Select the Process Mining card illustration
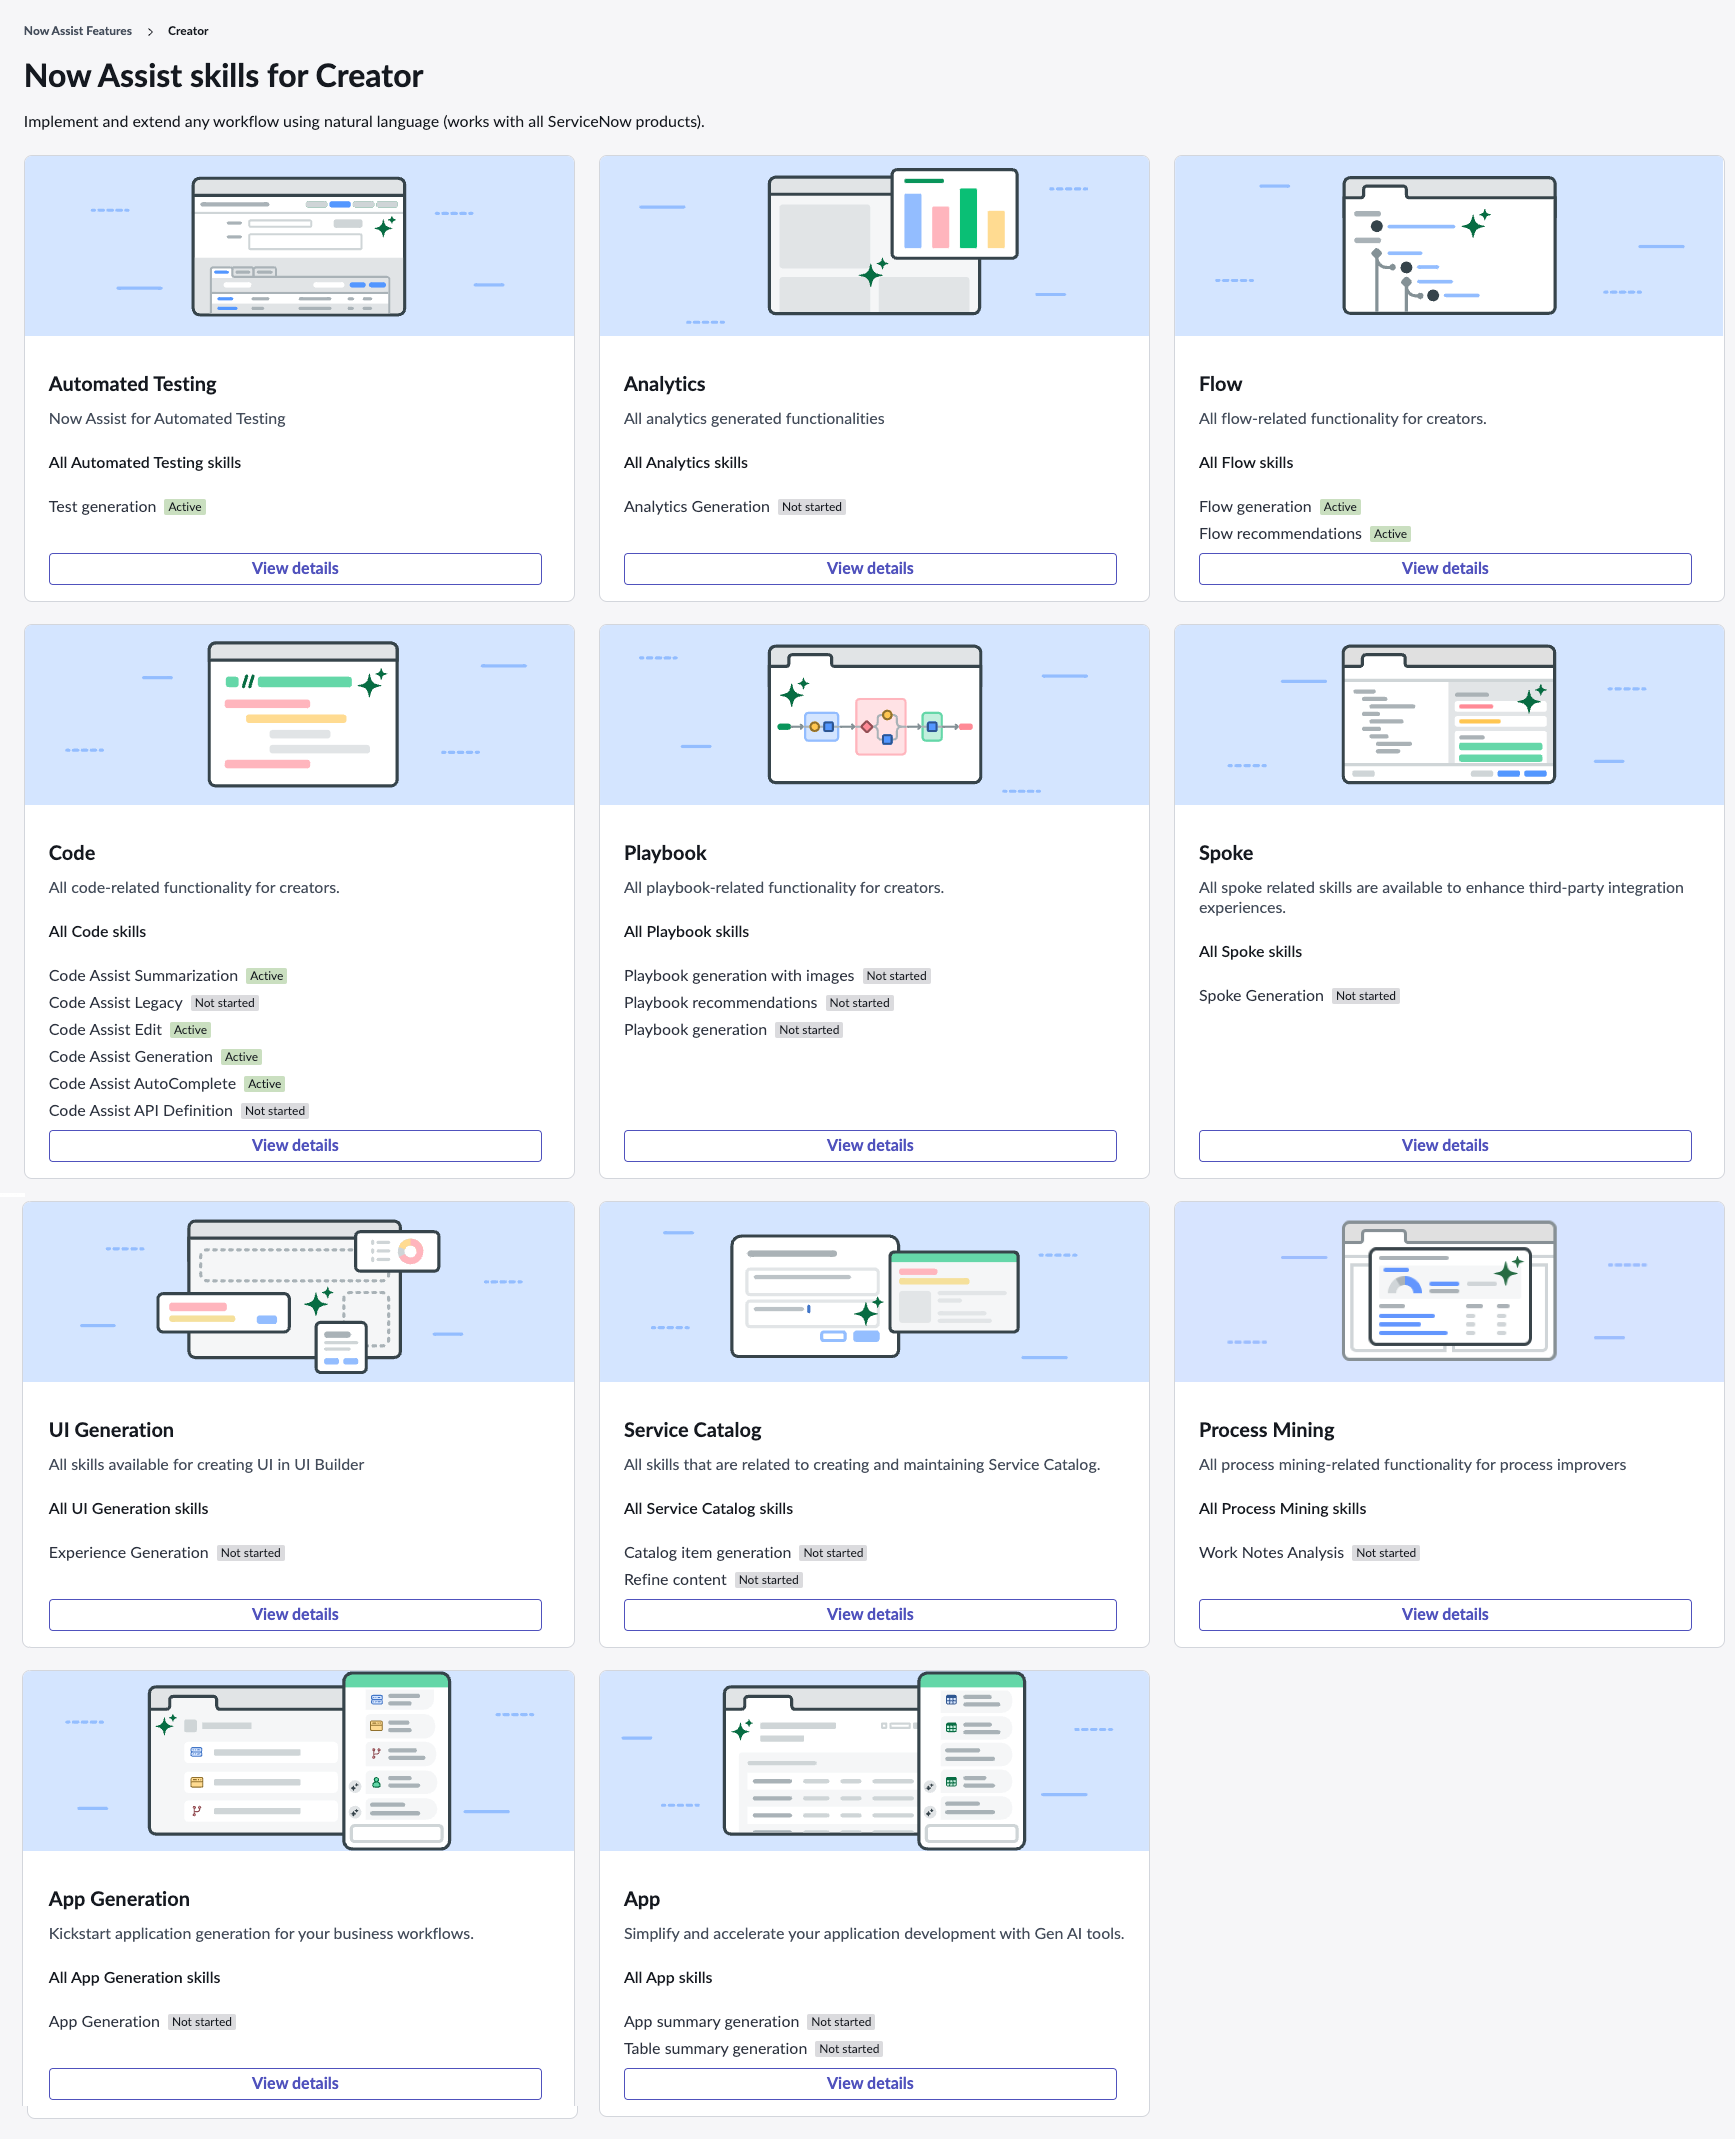Screen dimensions: 1735x2139 click(x=1449, y=1292)
